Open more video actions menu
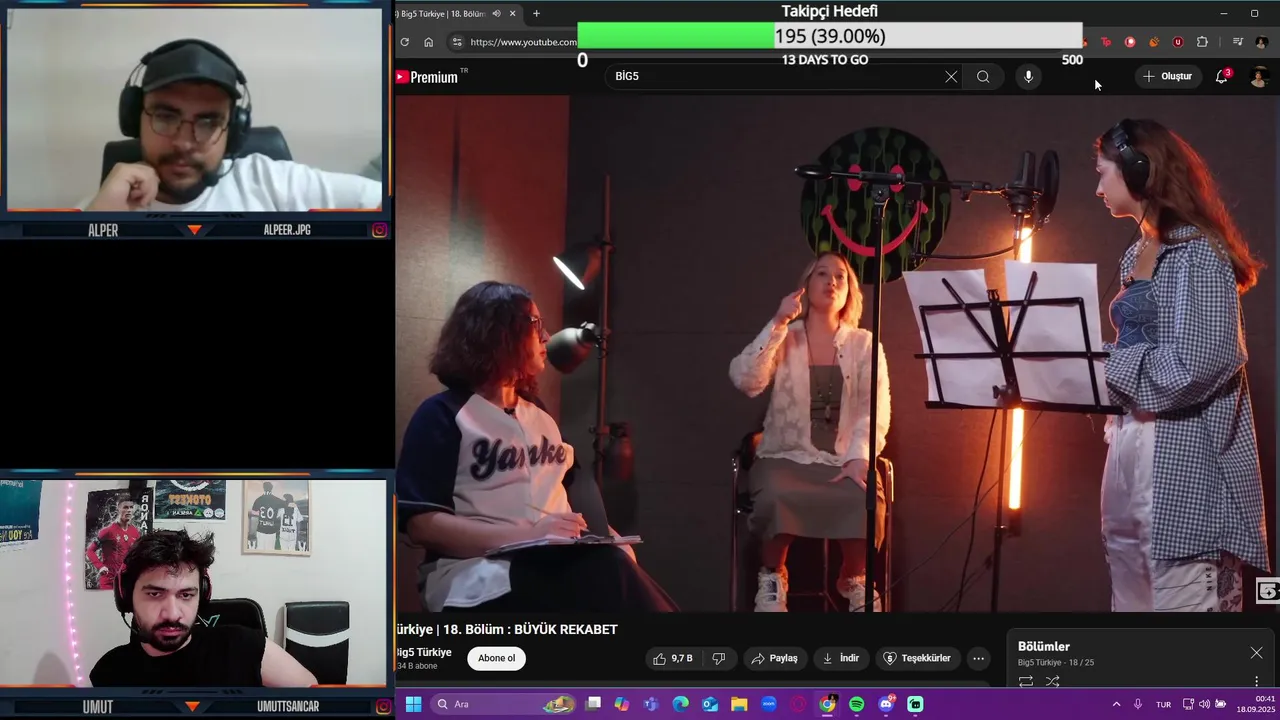 click(978, 658)
